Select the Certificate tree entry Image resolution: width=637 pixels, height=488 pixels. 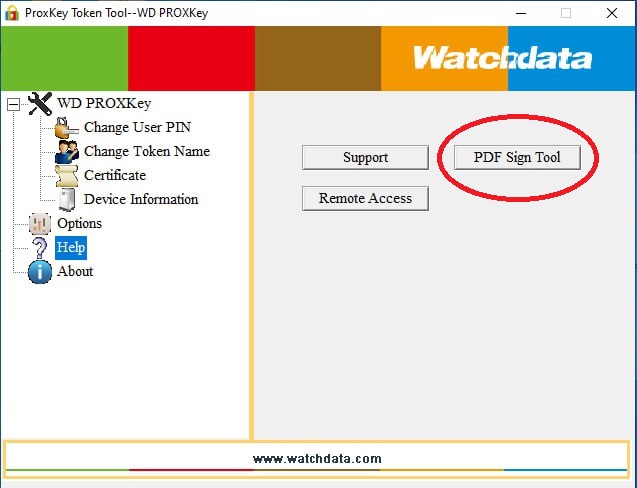115,175
